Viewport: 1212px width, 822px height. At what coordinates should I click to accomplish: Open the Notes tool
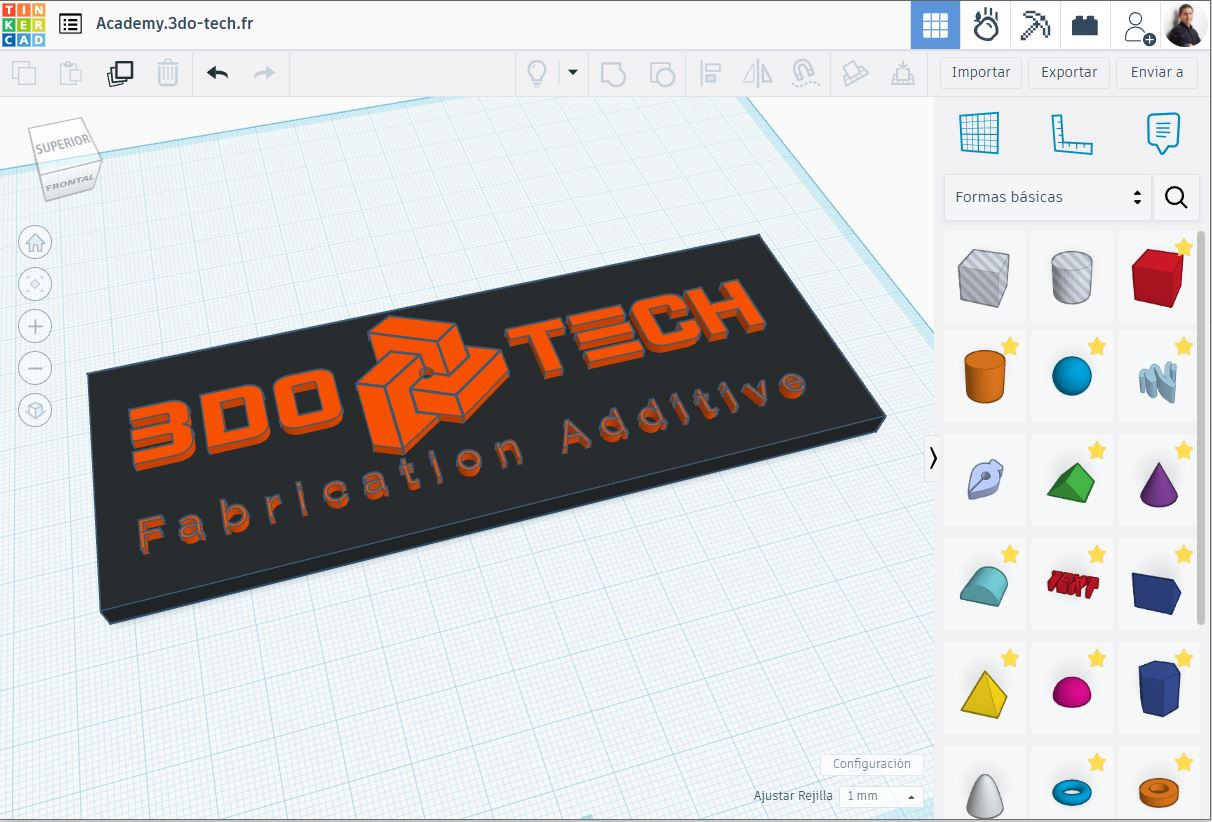1163,133
